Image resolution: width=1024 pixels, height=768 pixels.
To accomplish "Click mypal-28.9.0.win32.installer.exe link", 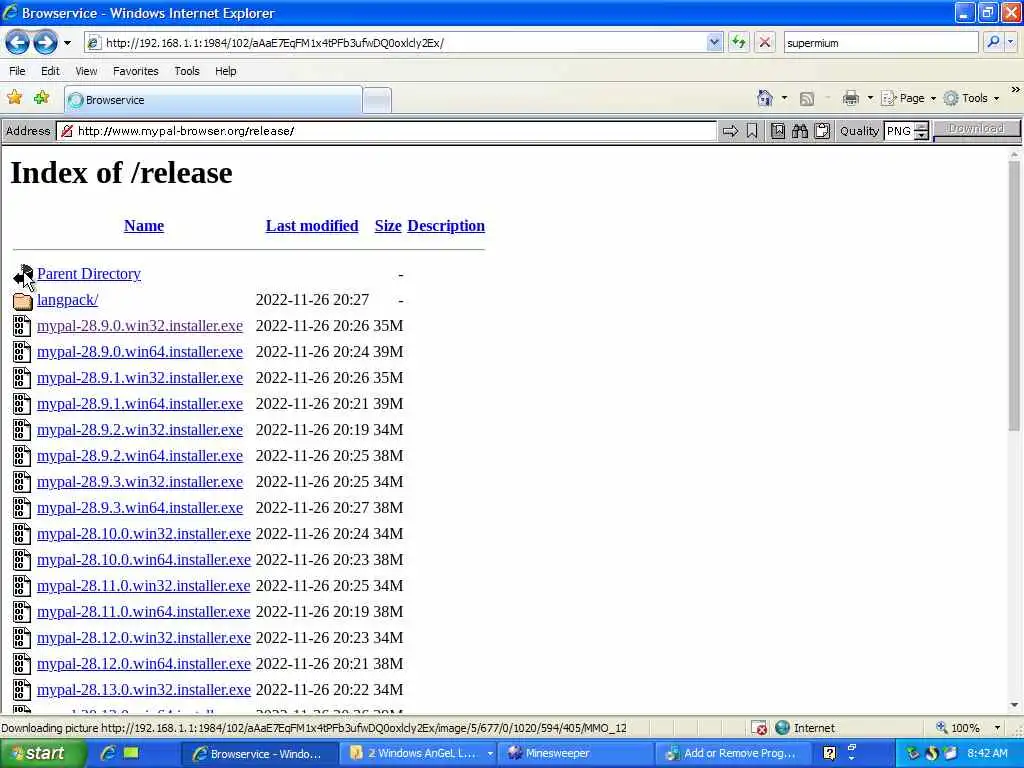I will (140, 326).
